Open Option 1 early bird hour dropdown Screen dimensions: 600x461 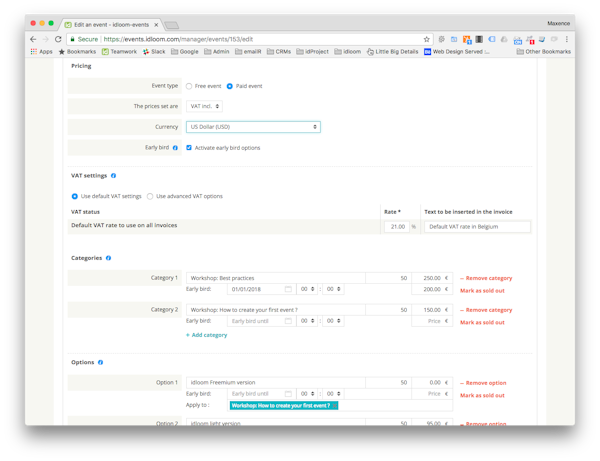click(x=307, y=394)
